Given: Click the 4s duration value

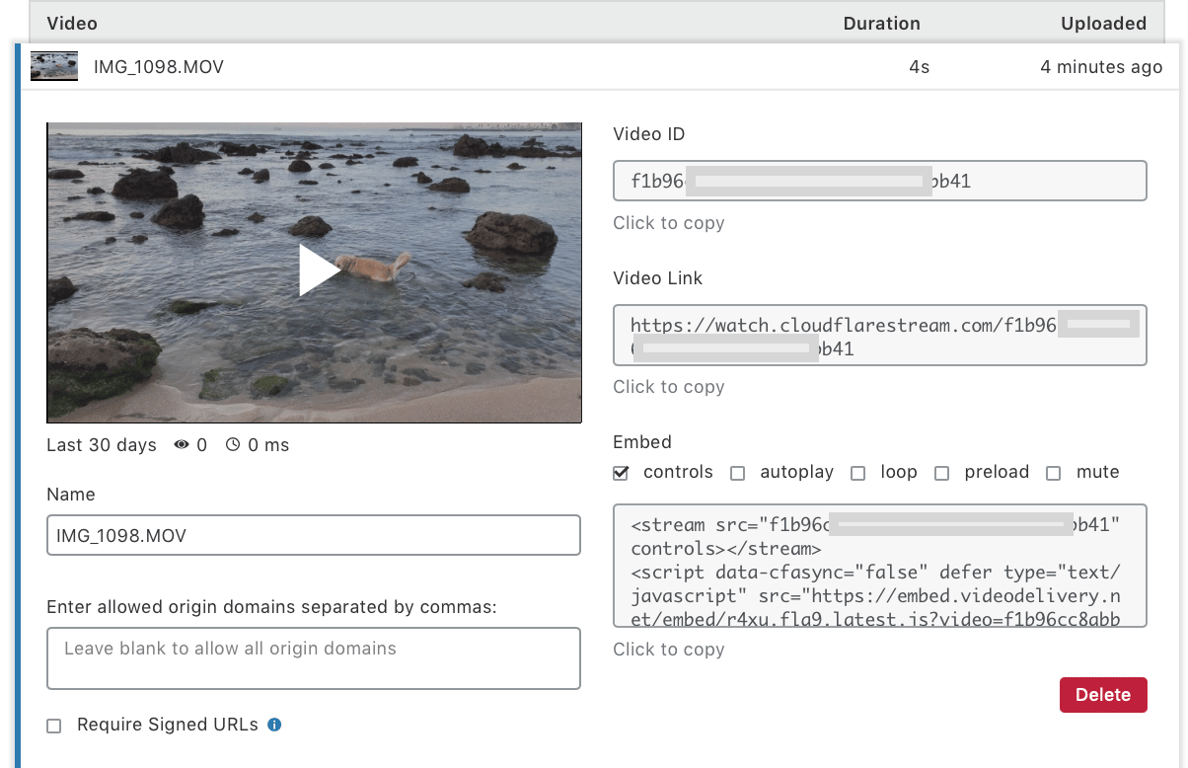Looking at the screenshot, I should click(919, 67).
